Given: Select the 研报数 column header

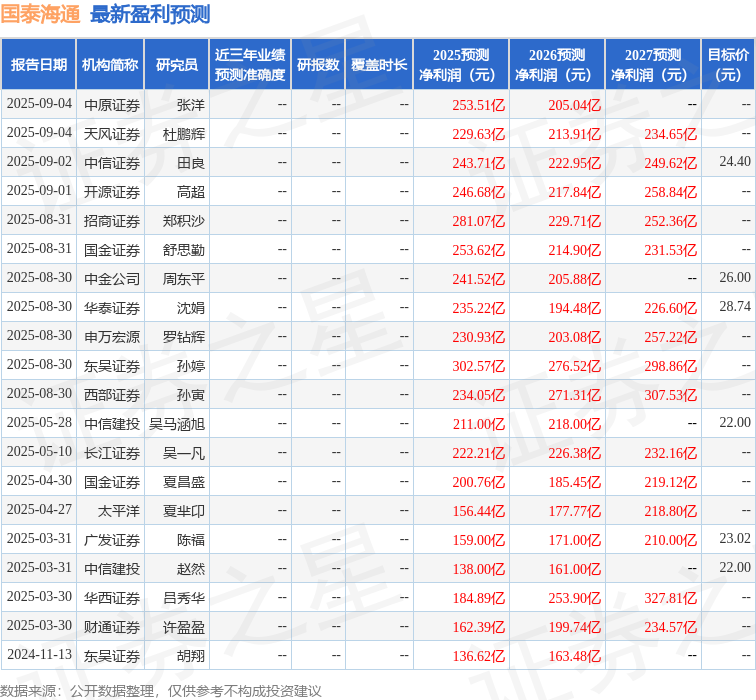Looking at the screenshot, I should tap(318, 65).
